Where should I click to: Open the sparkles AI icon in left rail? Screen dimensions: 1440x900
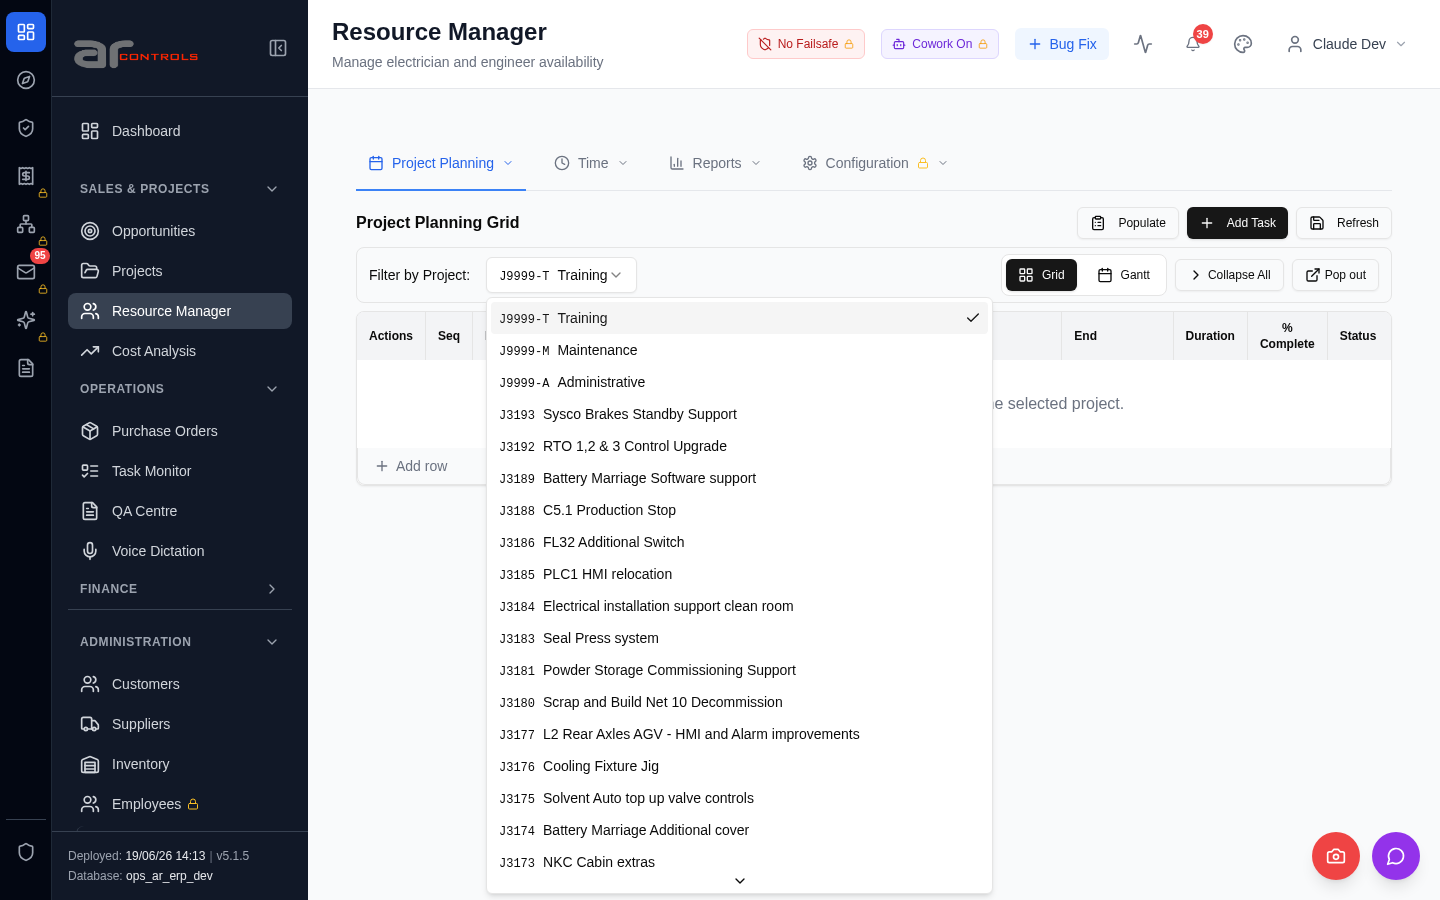pos(26,320)
